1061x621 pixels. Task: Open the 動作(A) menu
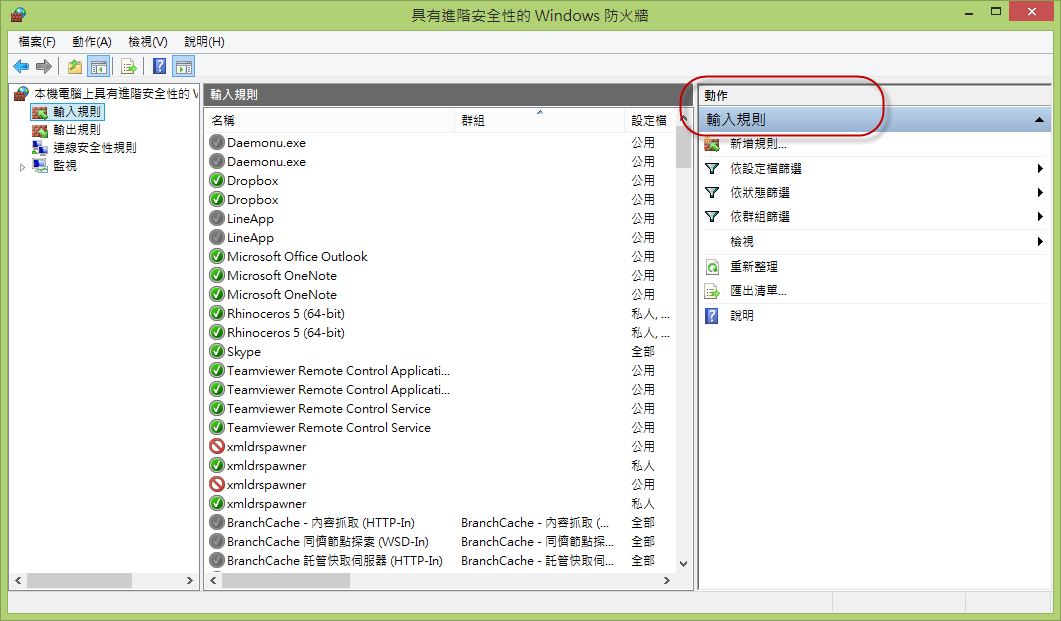click(92, 42)
